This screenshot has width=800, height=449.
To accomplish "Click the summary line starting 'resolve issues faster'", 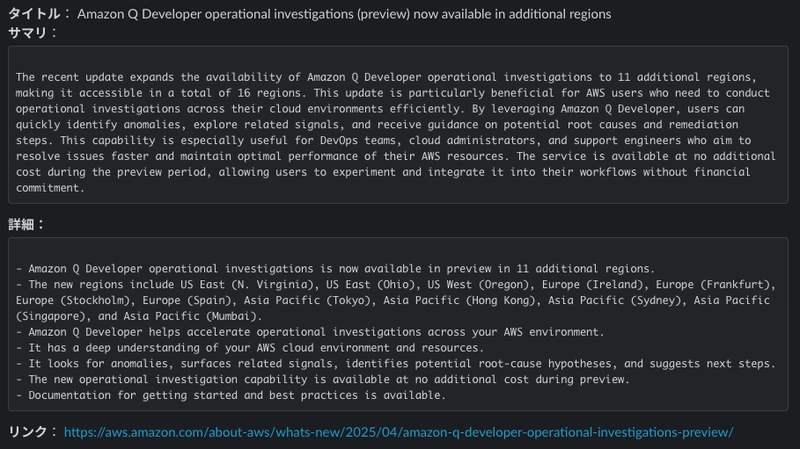I will point(395,156).
